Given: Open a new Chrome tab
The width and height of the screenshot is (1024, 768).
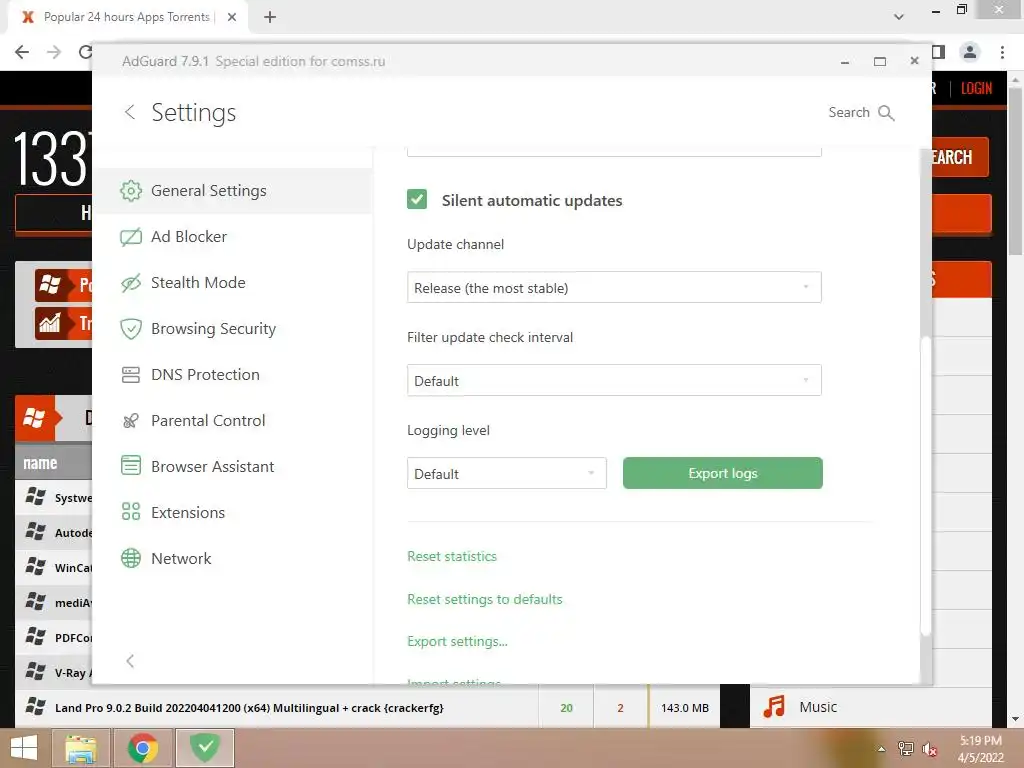Looking at the screenshot, I should coord(270,18).
